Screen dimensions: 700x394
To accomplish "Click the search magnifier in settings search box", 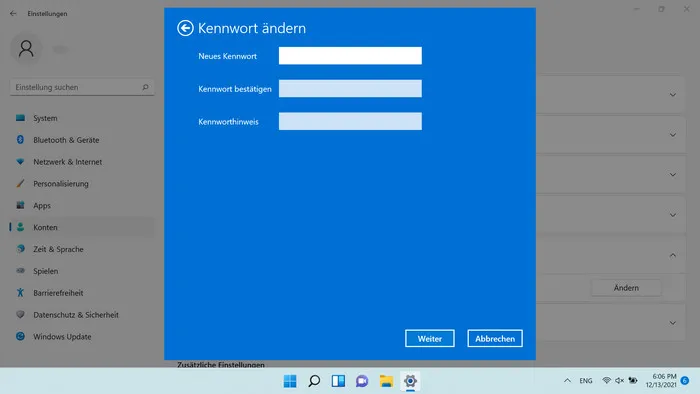I will [145, 87].
